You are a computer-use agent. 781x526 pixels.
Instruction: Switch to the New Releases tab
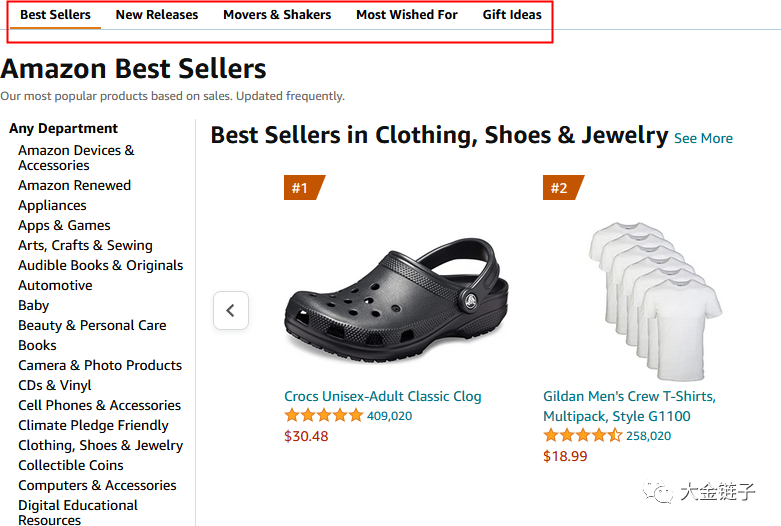coord(157,15)
